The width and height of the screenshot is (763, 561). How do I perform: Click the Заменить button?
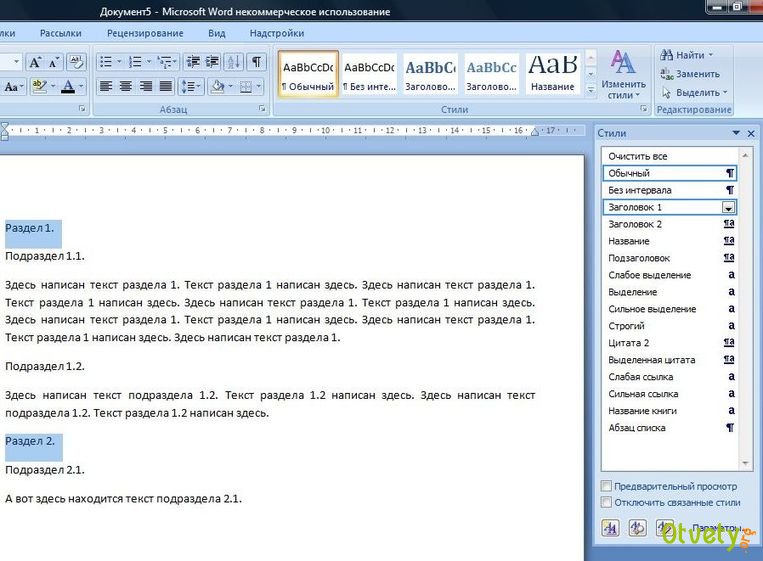click(x=690, y=74)
